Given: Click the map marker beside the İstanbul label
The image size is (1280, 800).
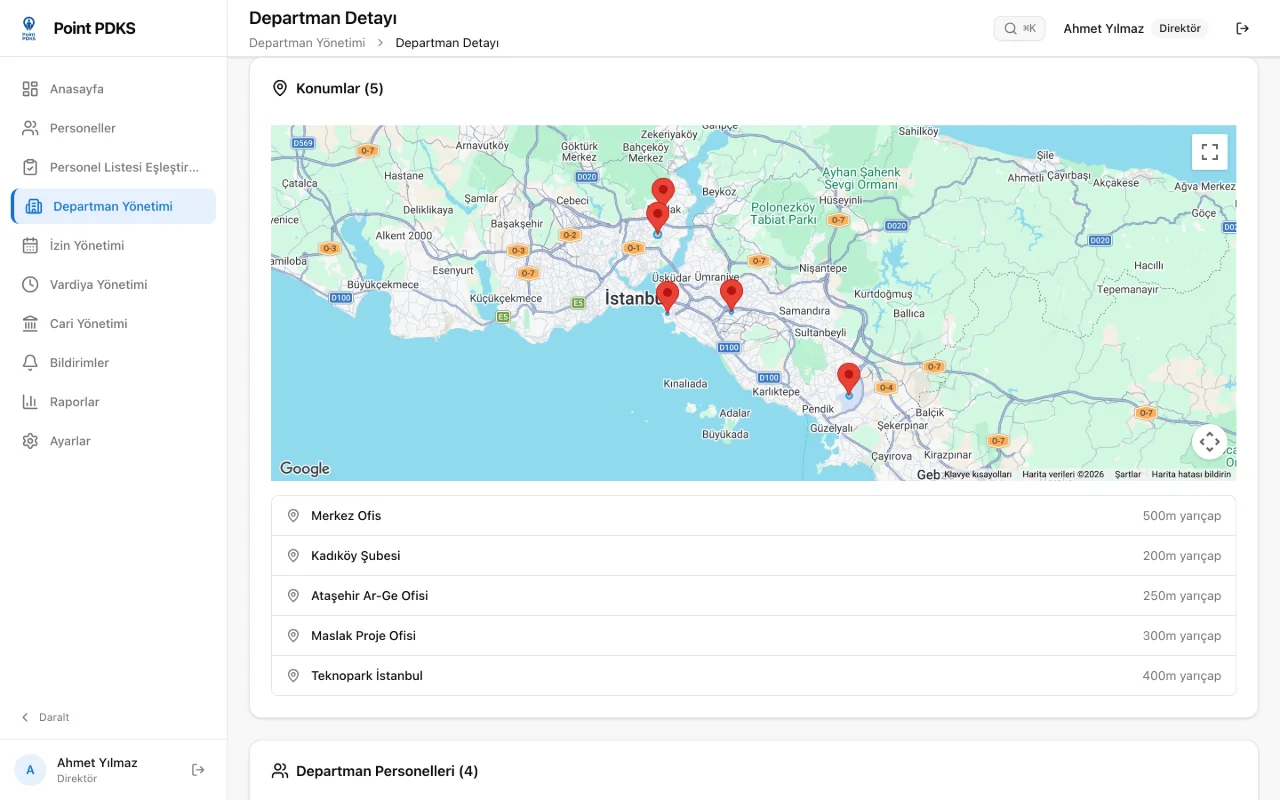Looking at the screenshot, I should point(667,296).
